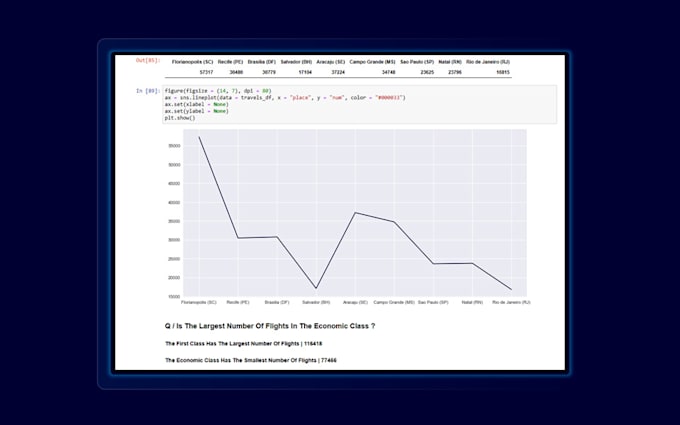The height and width of the screenshot is (425, 680).
Task: Select the Sao Paulo (SP) table column header
Action: point(417,62)
